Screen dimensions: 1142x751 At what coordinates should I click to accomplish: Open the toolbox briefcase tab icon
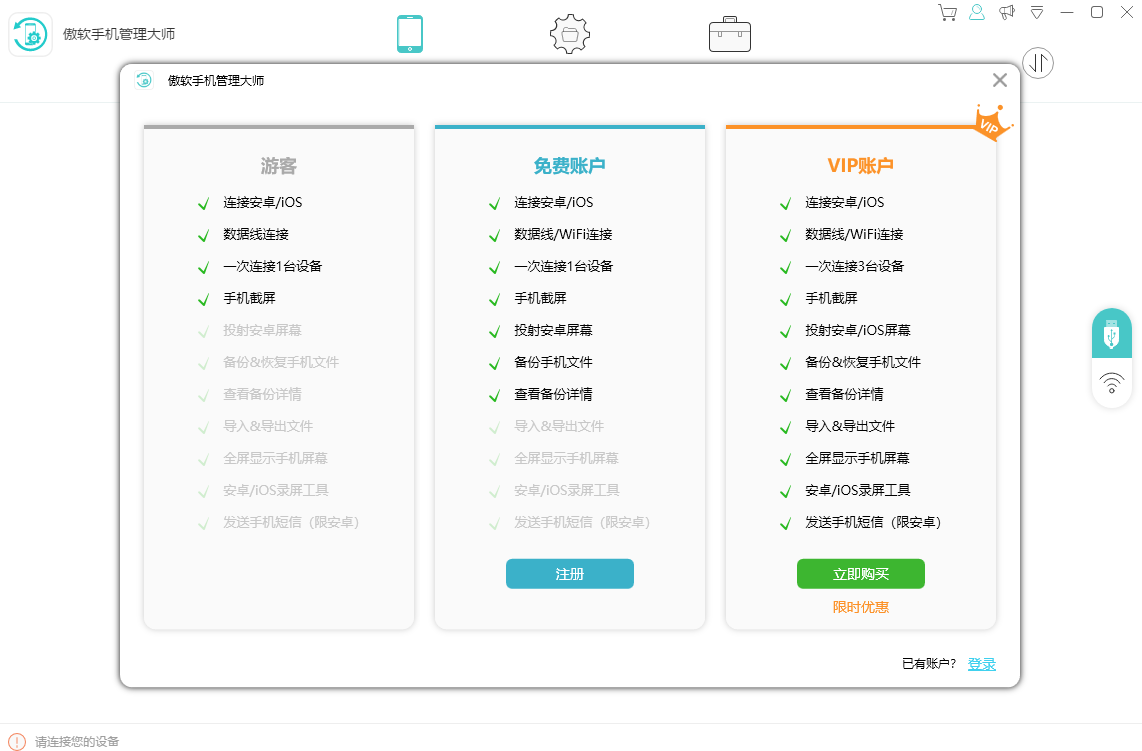730,34
